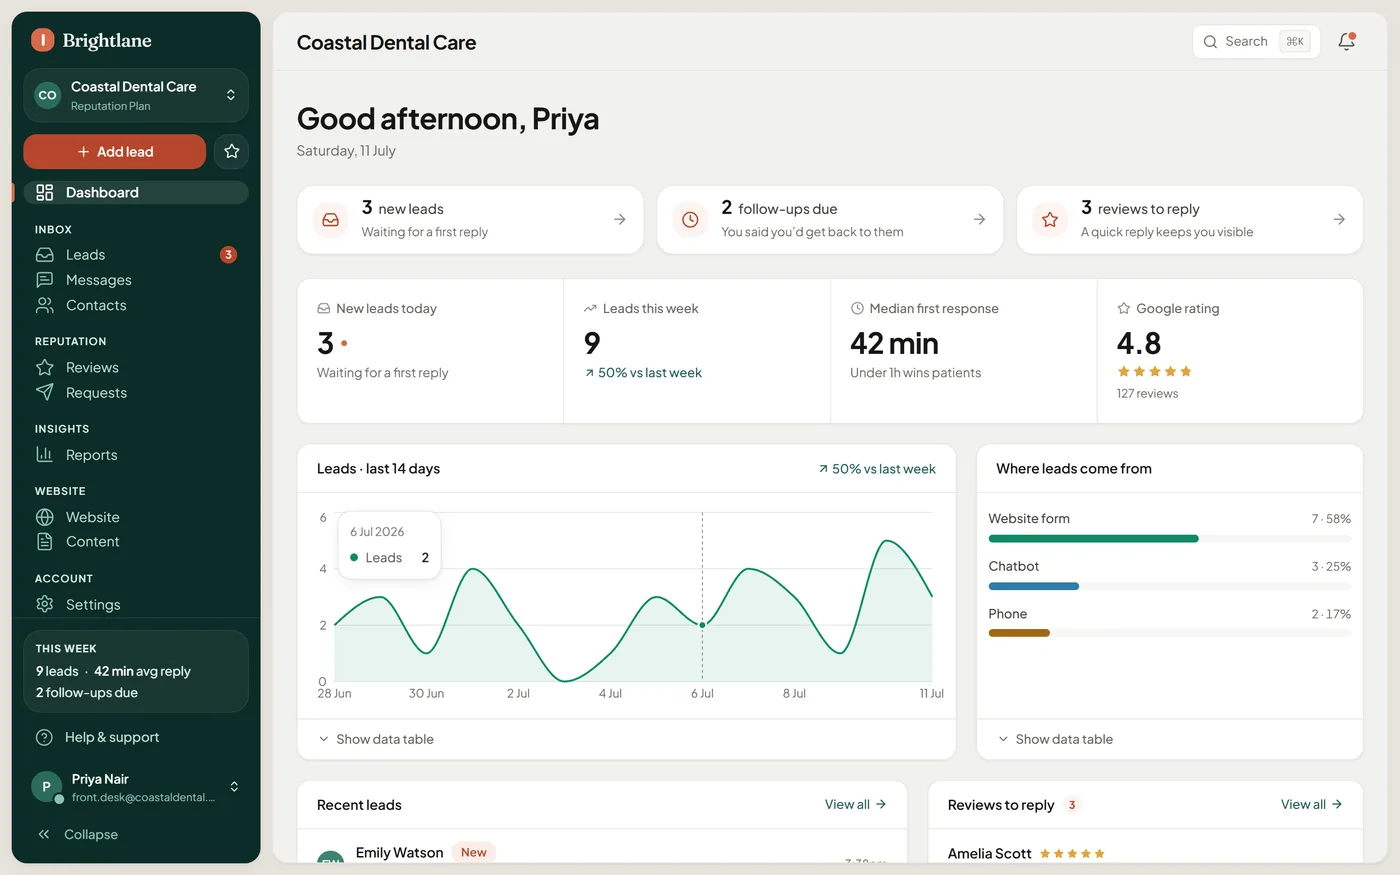Click the Requests paper plane icon
The width and height of the screenshot is (1400, 875).
tap(44, 392)
